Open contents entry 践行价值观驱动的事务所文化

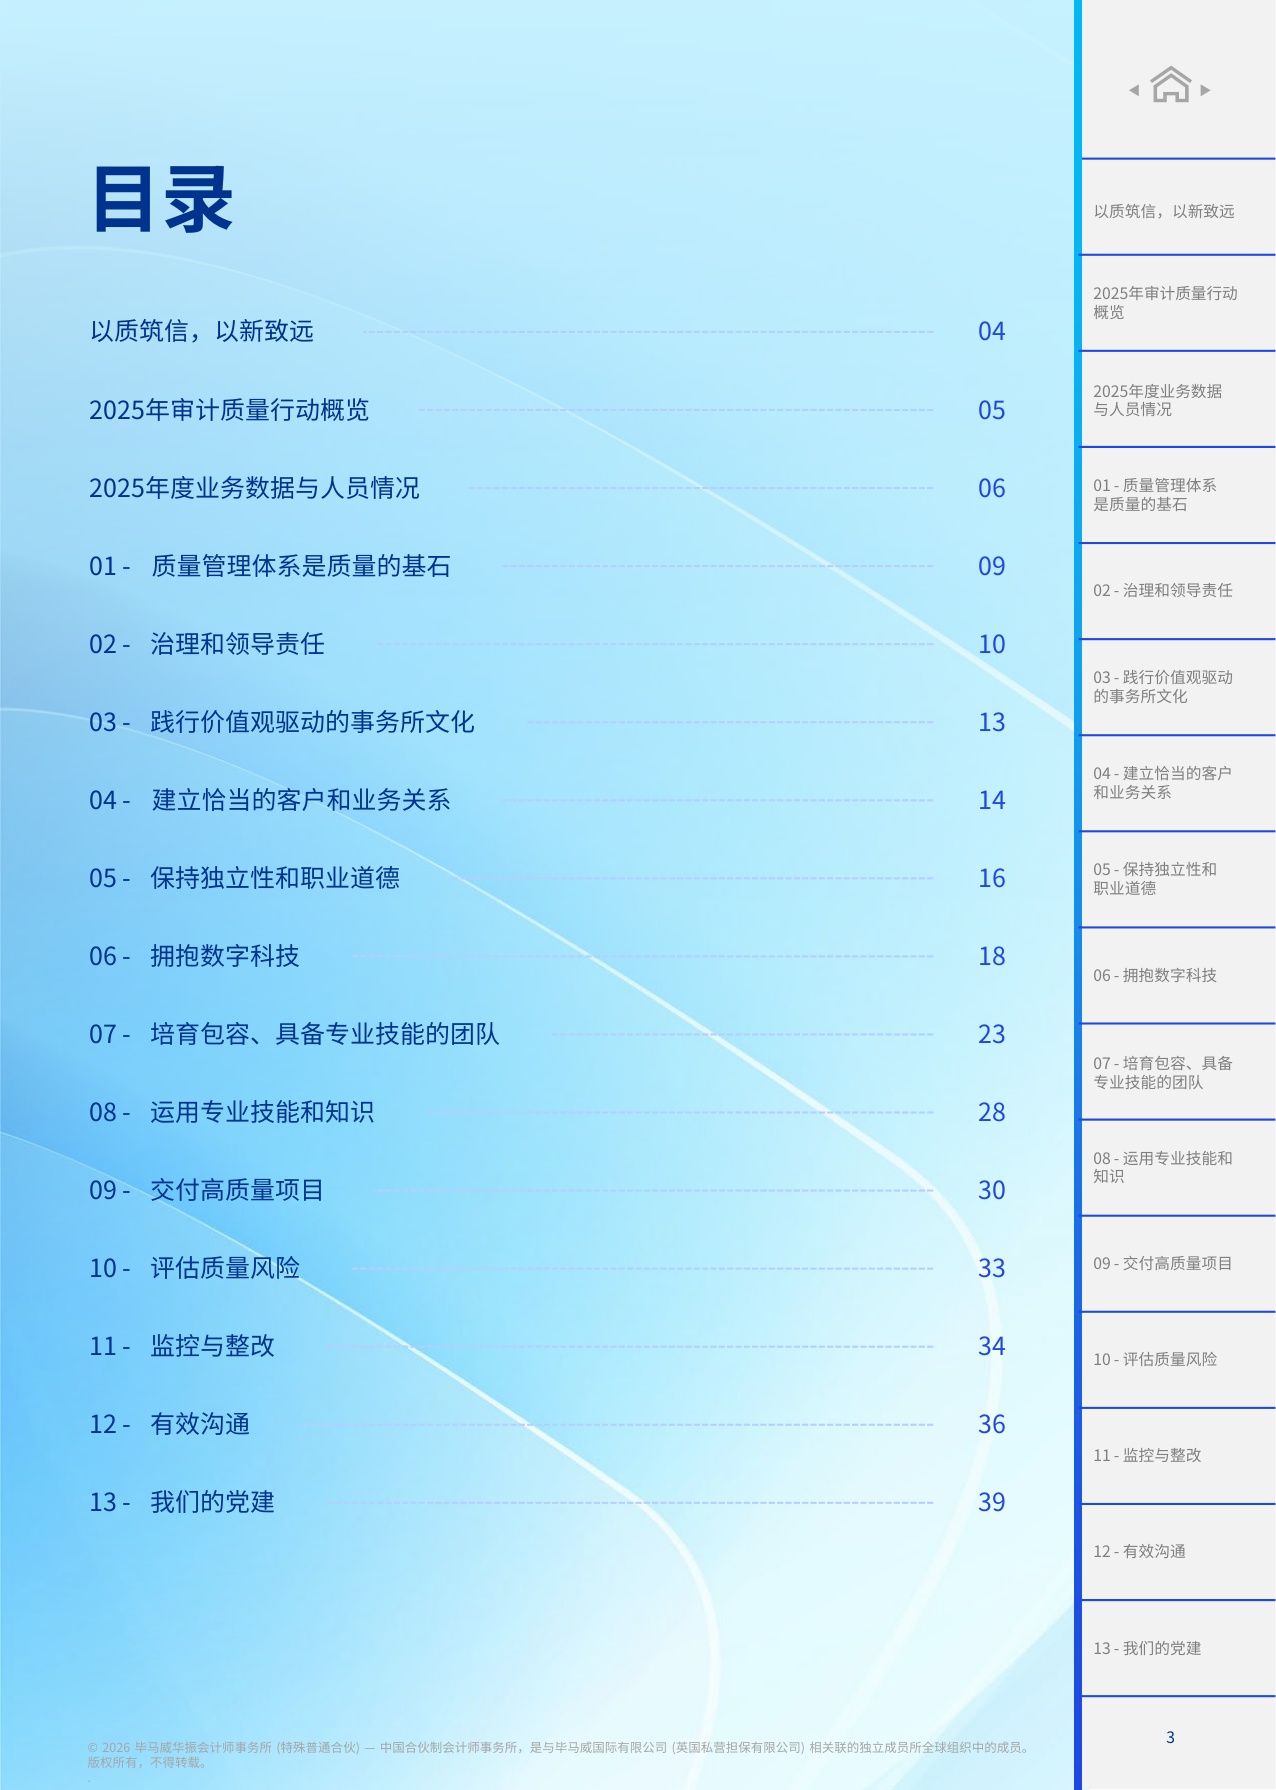(312, 722)
